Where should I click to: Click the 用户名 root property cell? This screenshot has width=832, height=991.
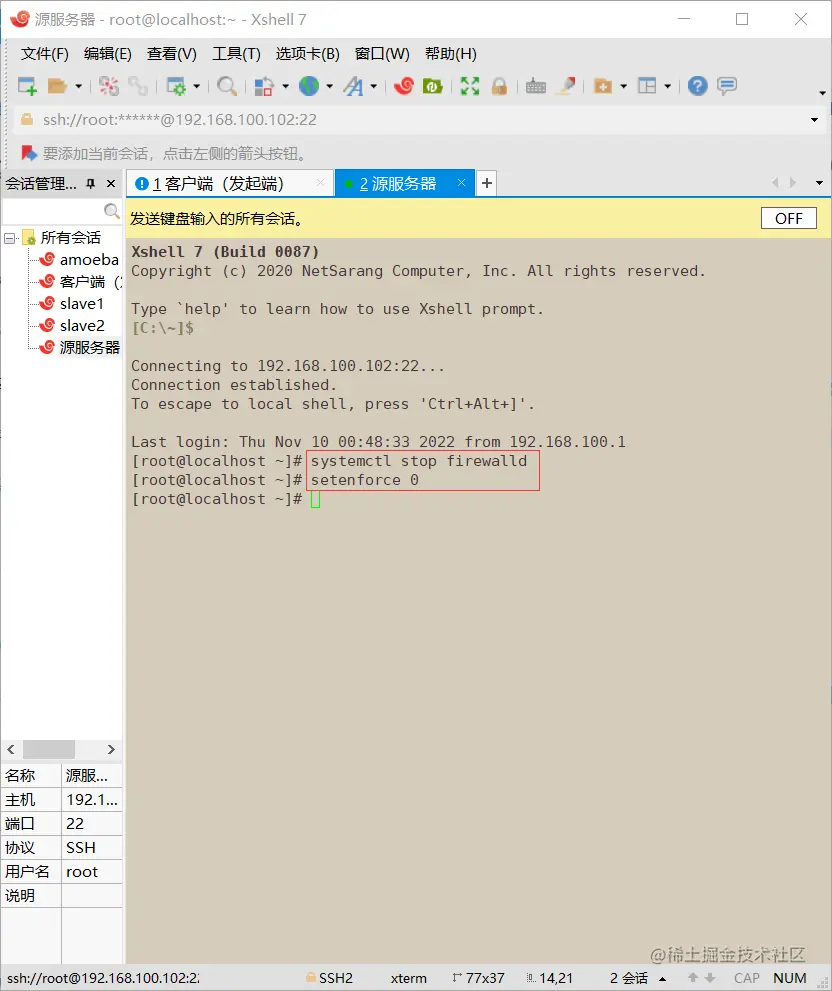[91, 872]
